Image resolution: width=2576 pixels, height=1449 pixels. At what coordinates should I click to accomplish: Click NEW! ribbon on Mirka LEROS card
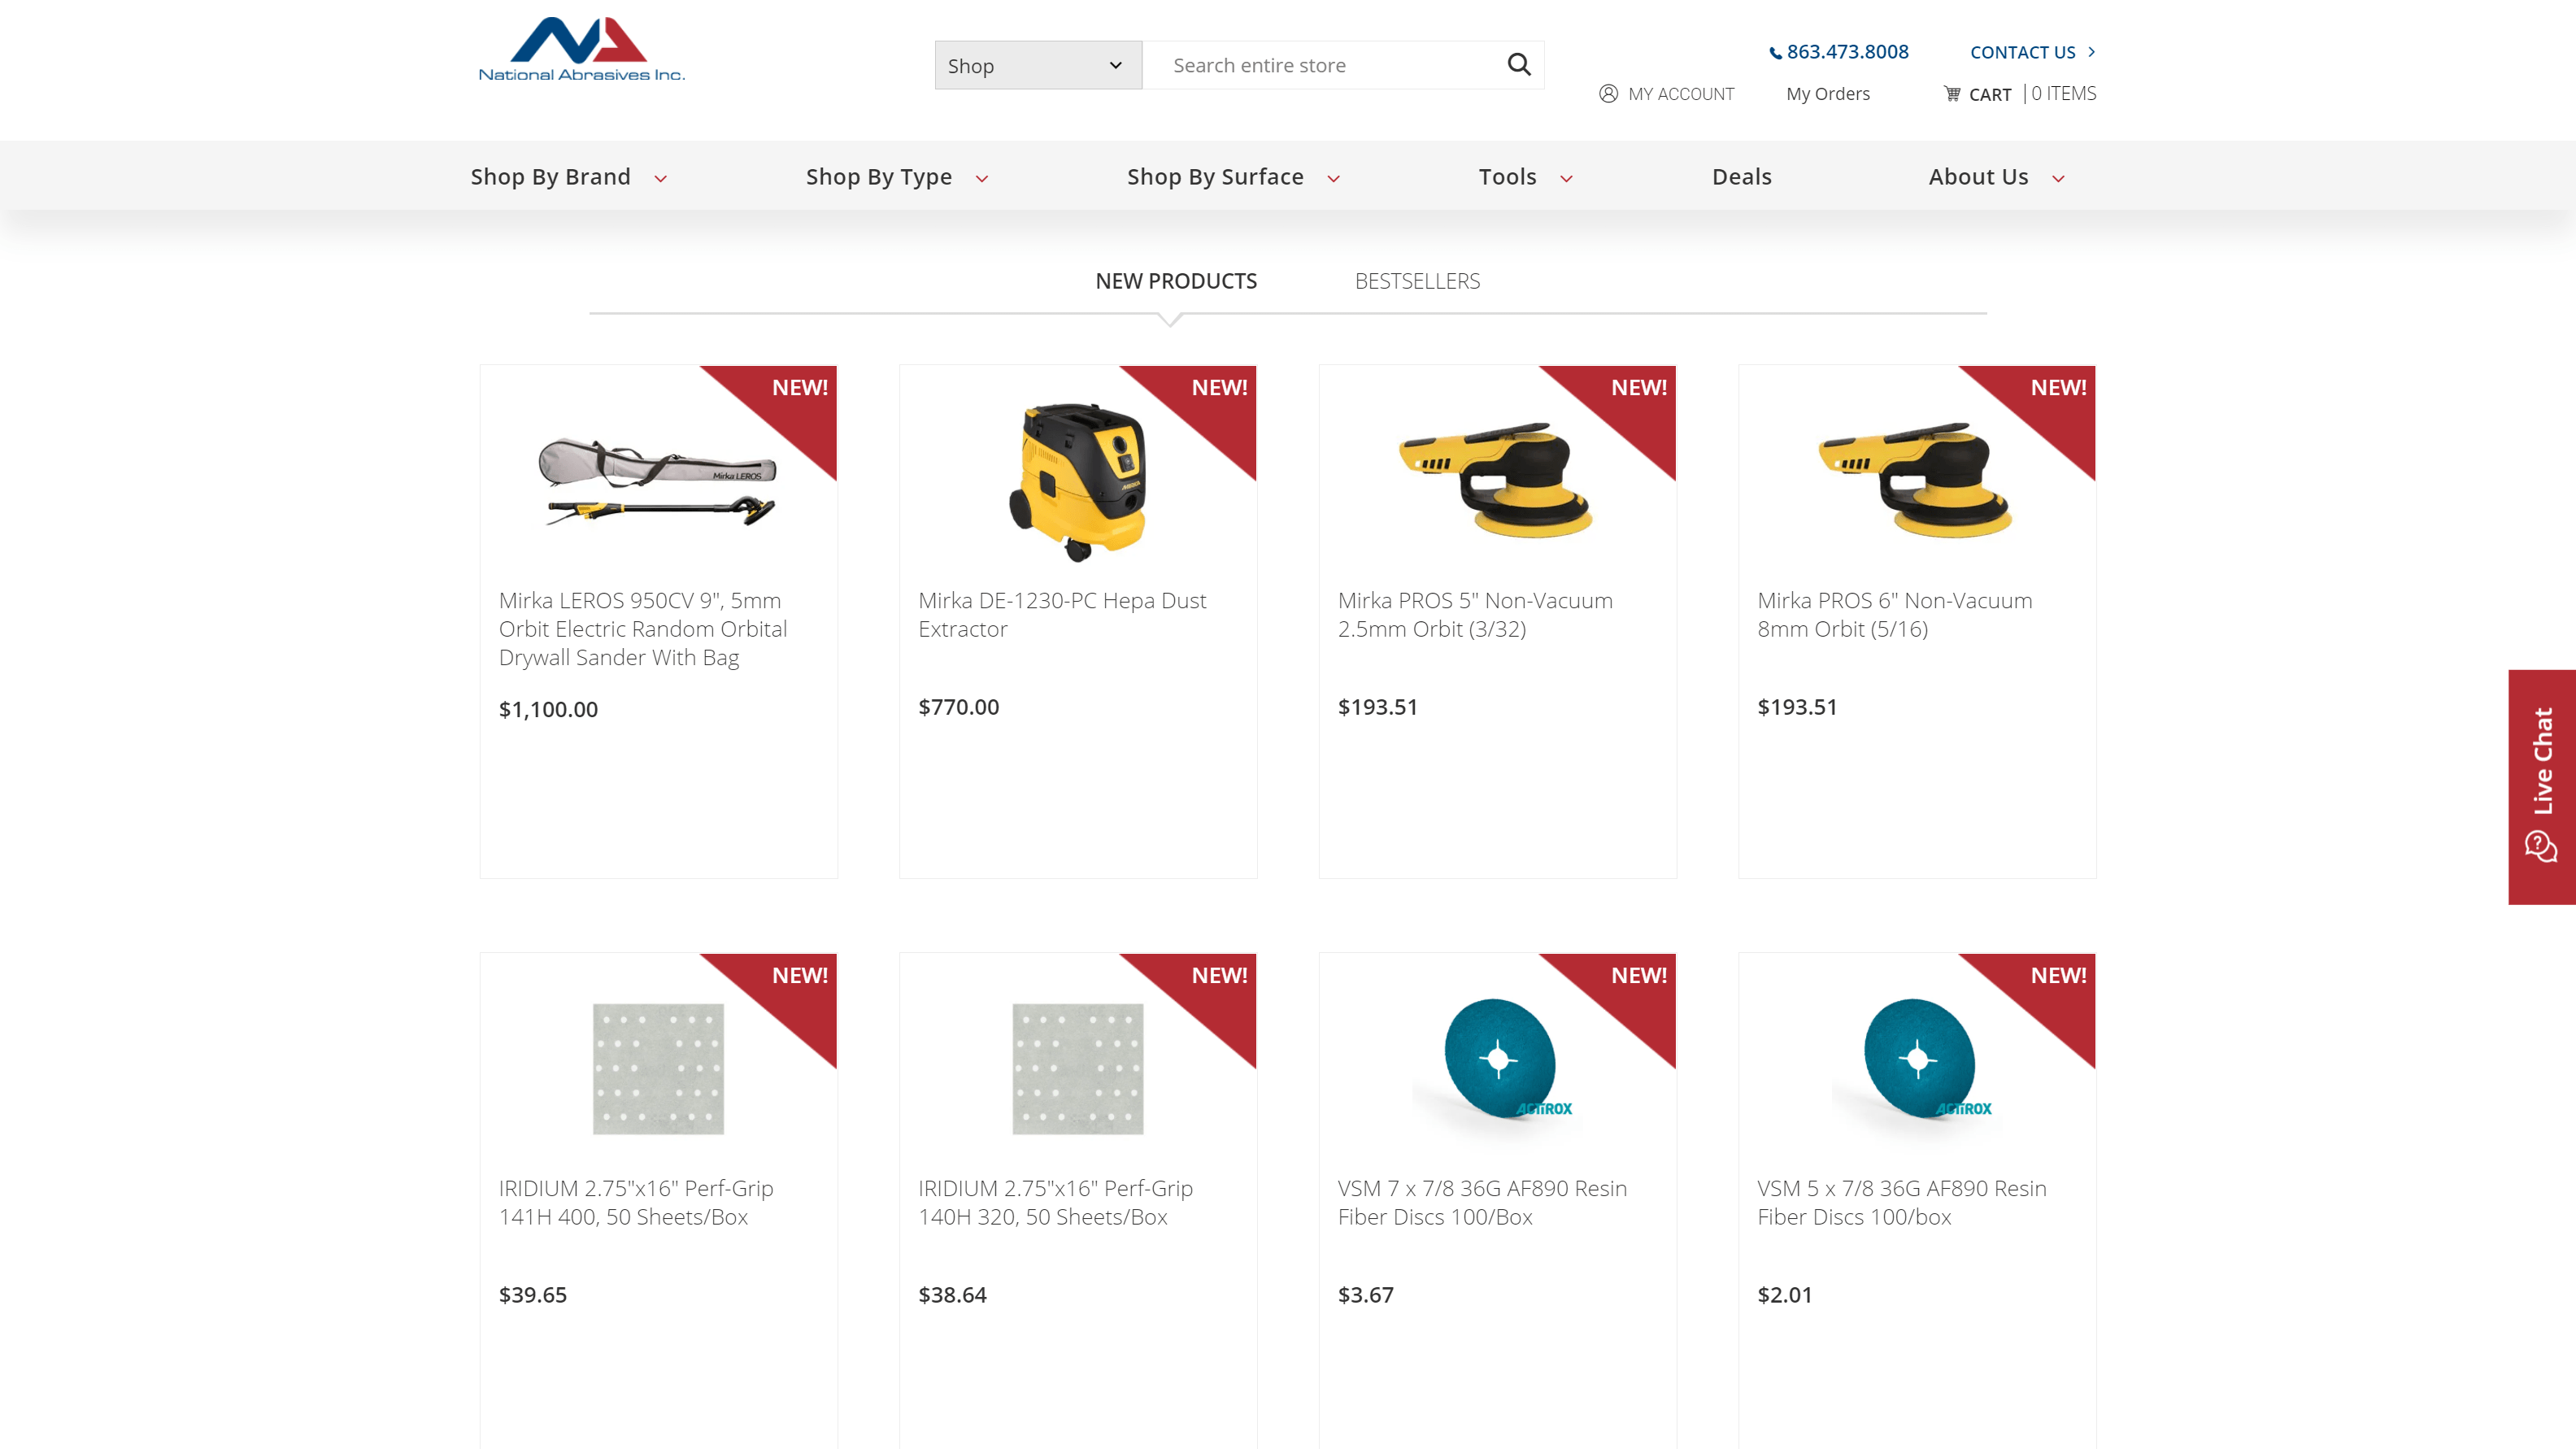tap(799, 388)
